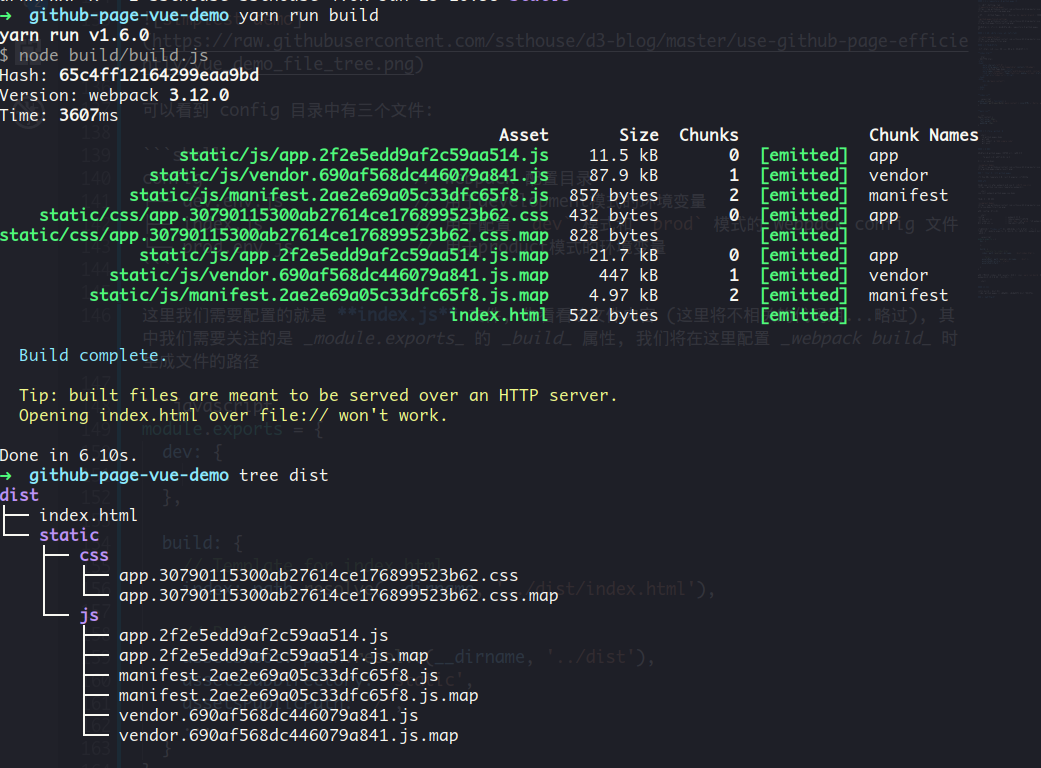The height and width of the screenshot is (768, 1041).
Task: Click the tree dist command text
Action: [x=283, y=475]
